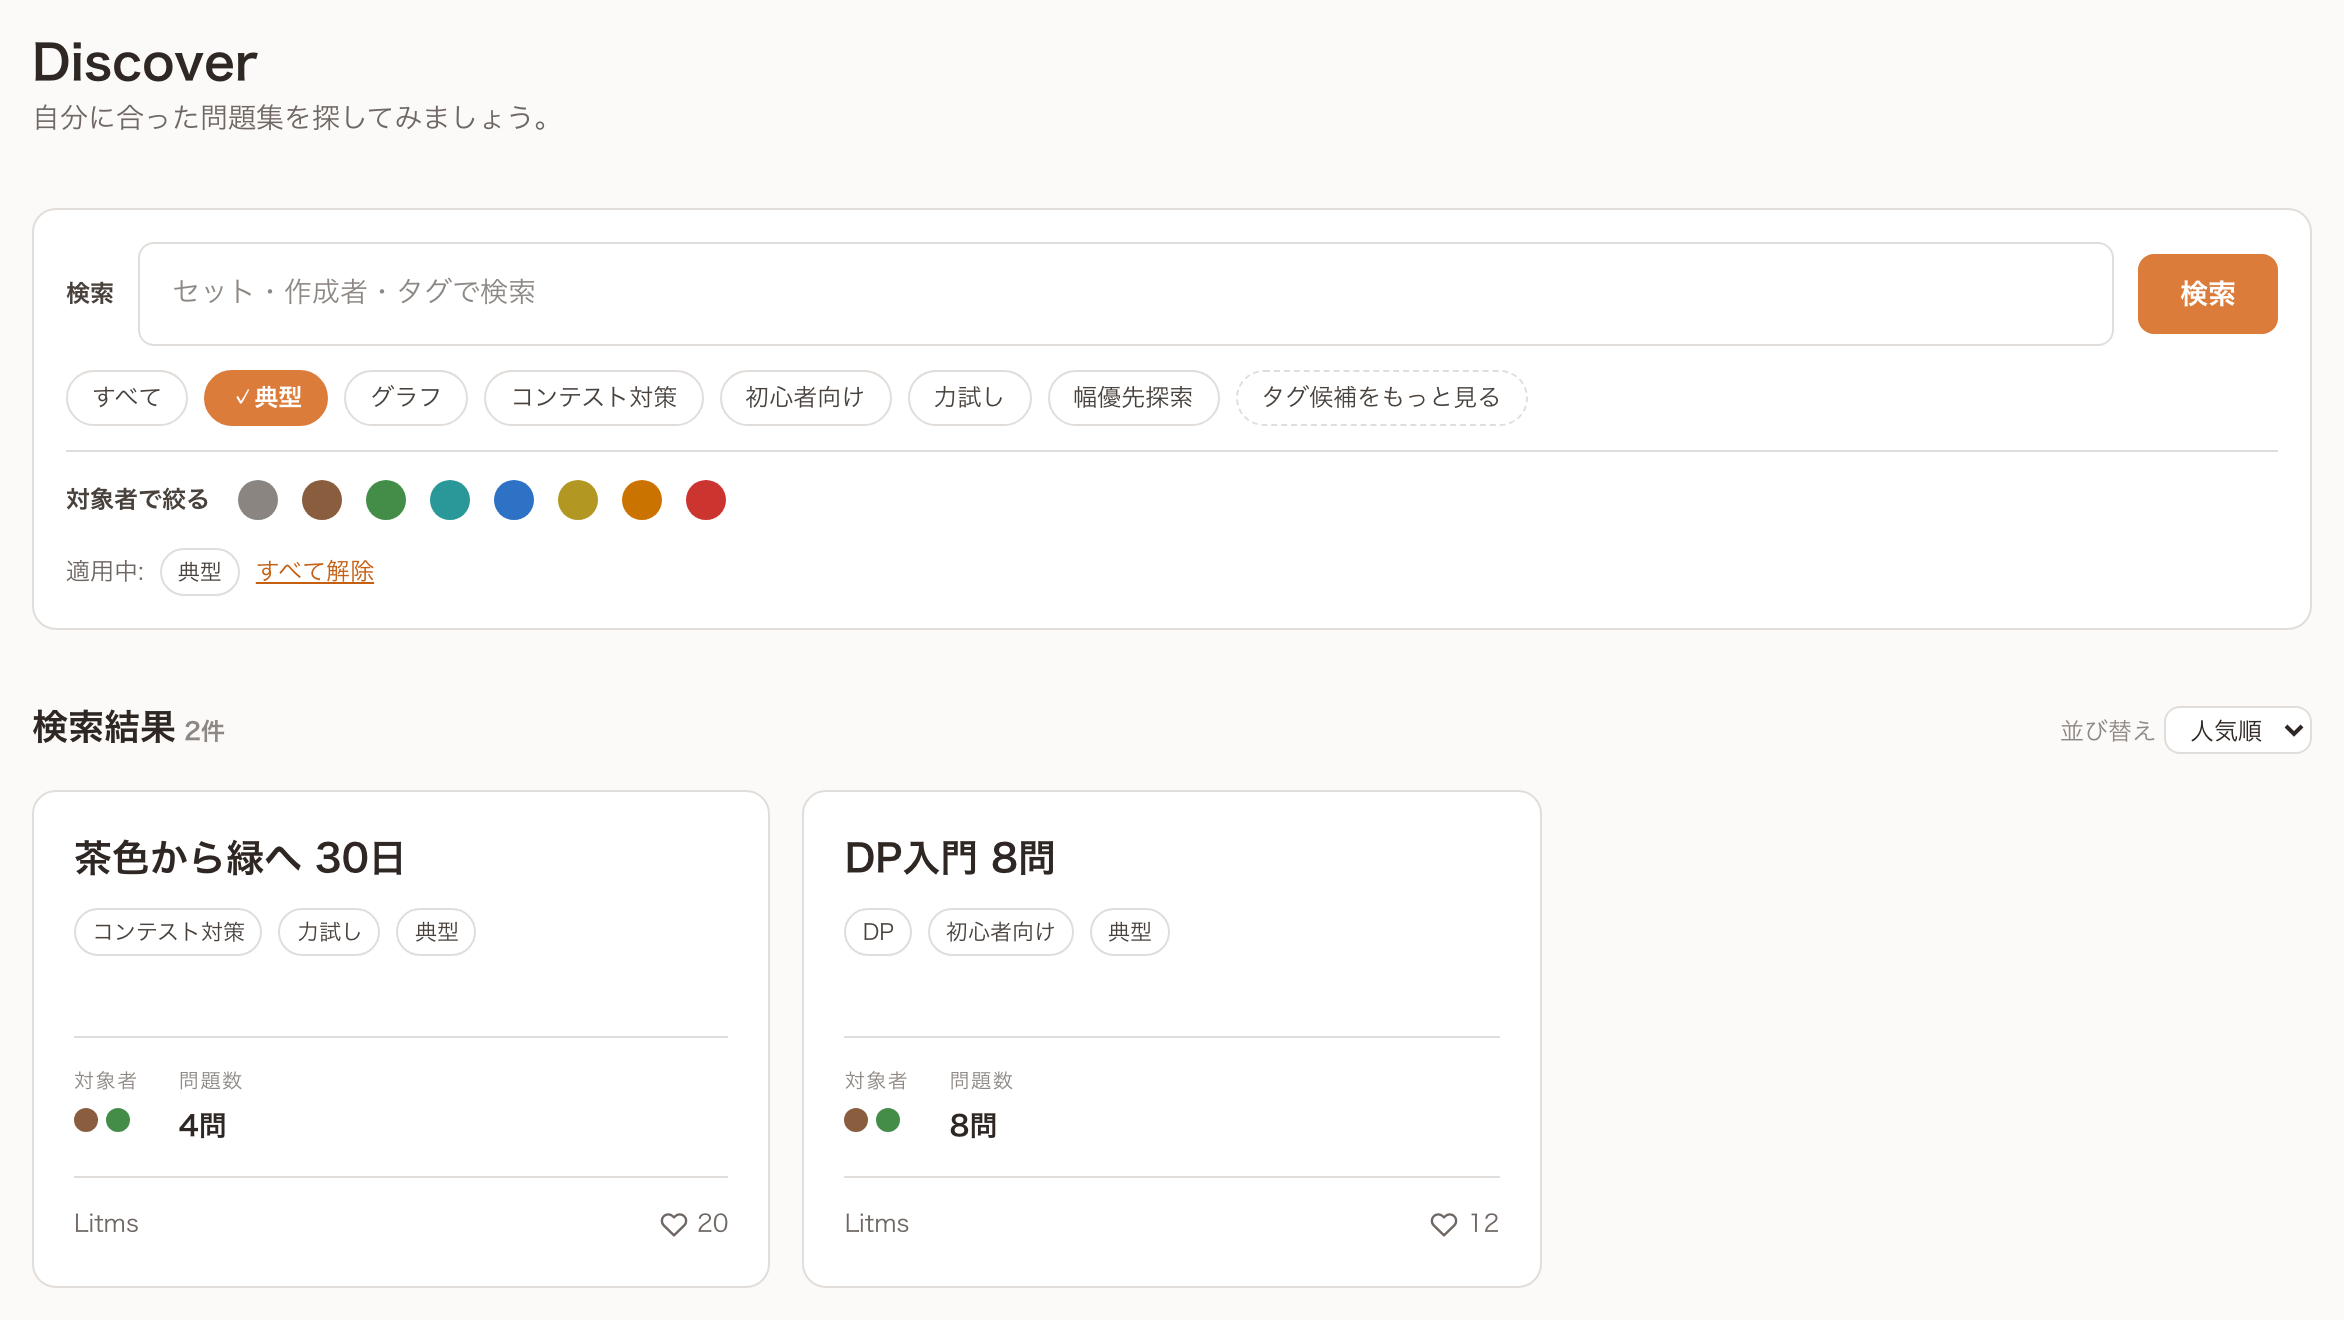Open the 人気順 sort dropdown
2344x1320 pixels.
[2238, 730]
